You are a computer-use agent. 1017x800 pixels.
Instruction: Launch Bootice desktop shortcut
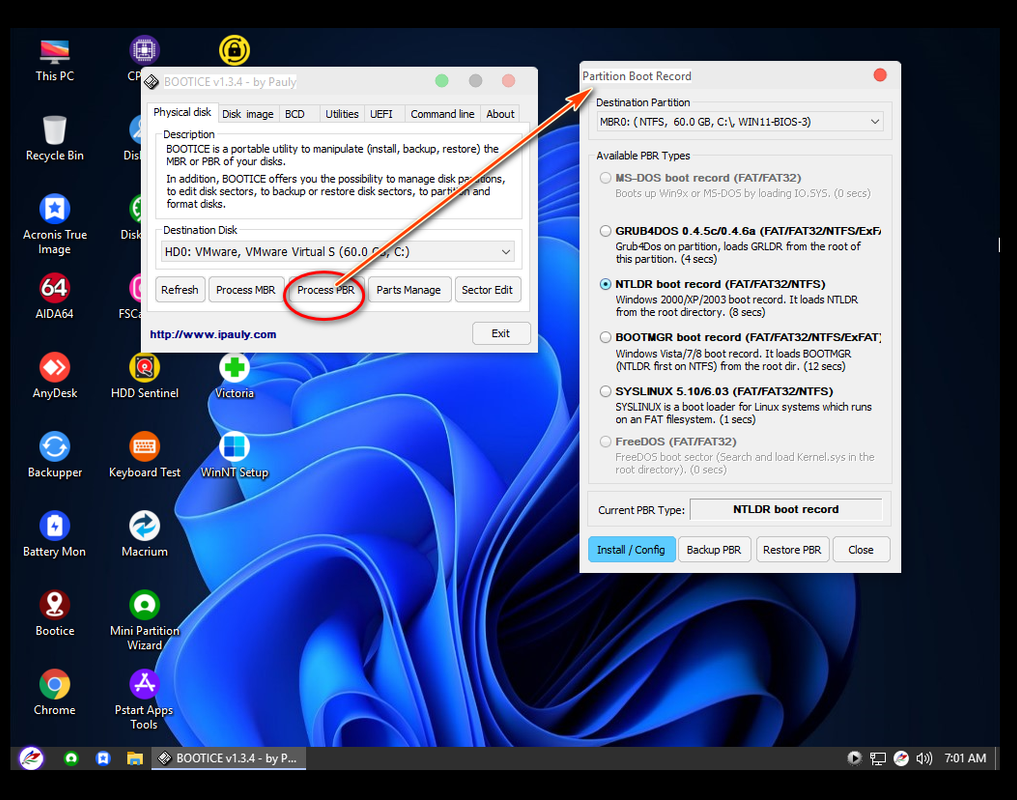tap(54, 614)
